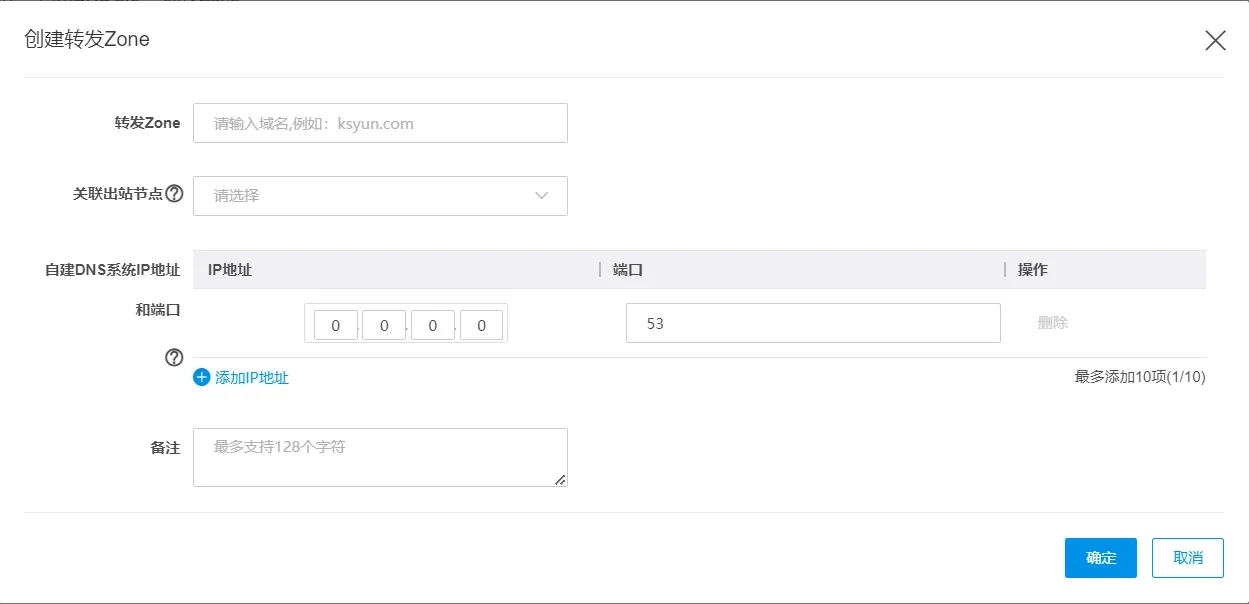Viewport: 1249px width, 604px height.
Task: Click the fourth IP address octet box
Action: tap(482, 326)
